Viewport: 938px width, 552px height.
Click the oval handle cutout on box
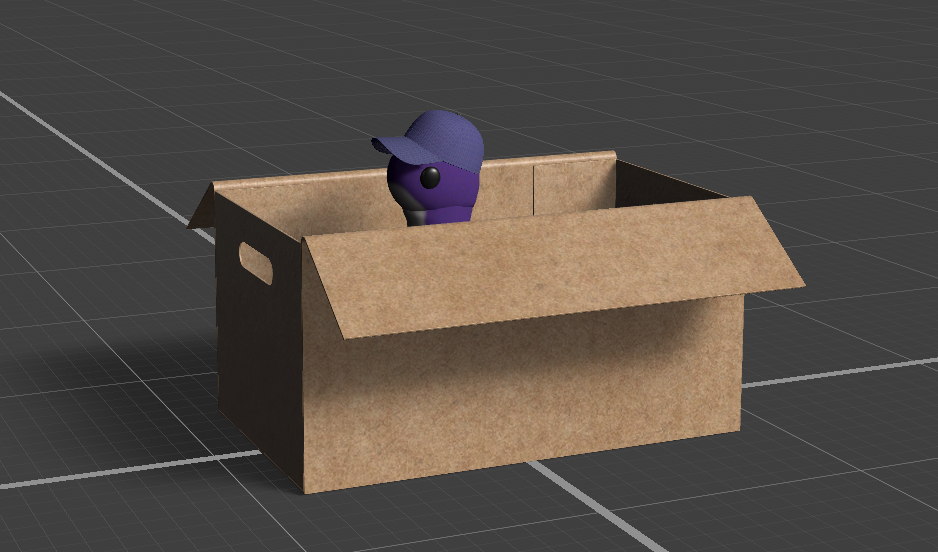[255, 262]
